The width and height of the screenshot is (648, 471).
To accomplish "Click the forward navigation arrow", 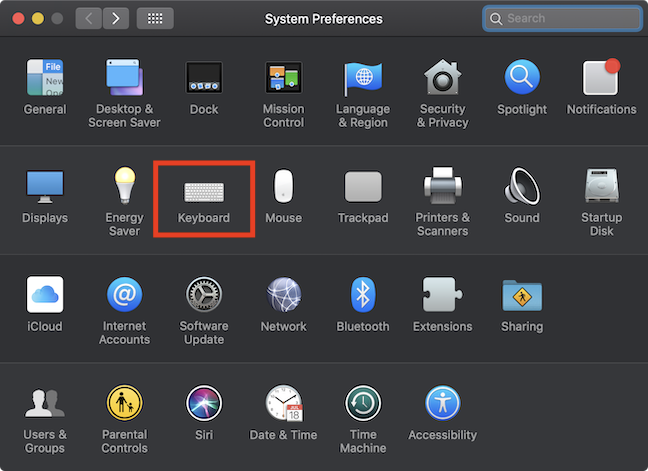I will 116,19.
